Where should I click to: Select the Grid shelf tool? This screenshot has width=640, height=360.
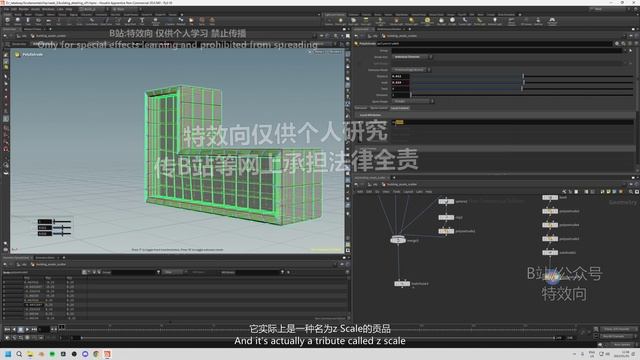tap(49, 21)
